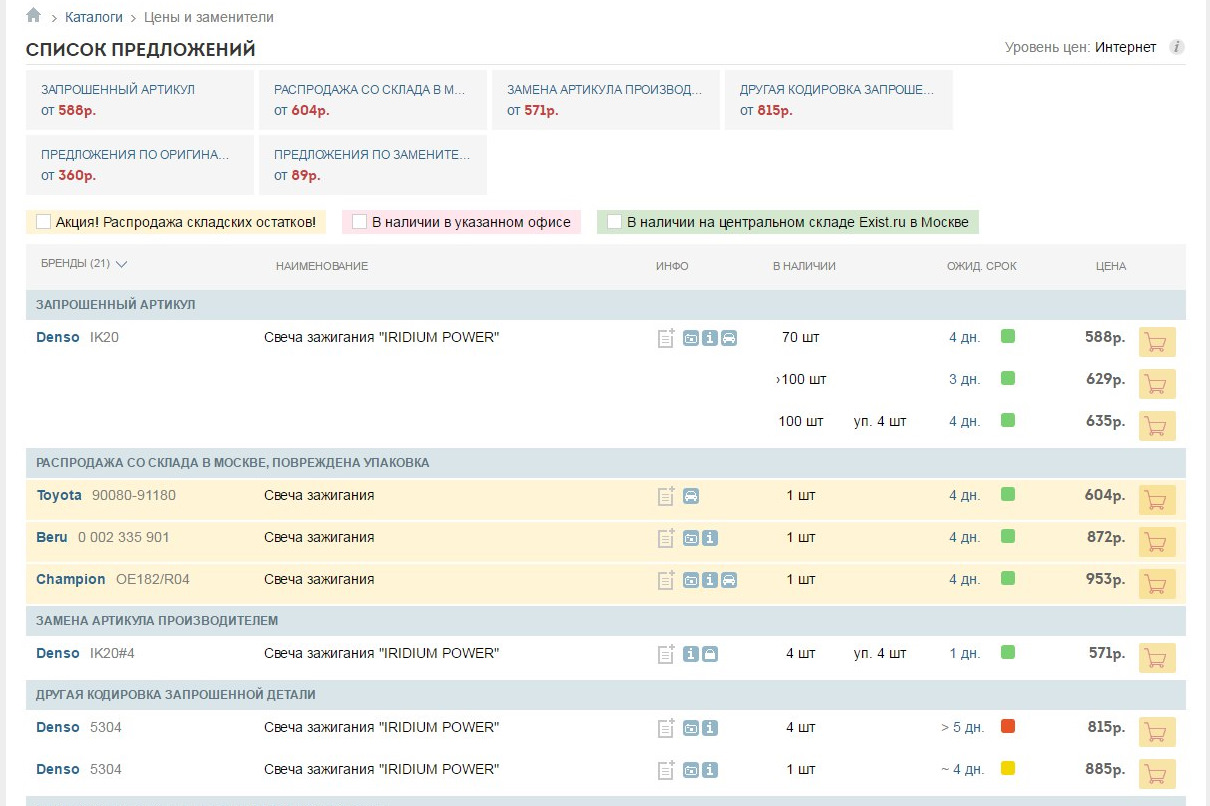Add Denso IK20 to notepad
This screenshot has height=806, width=1210.
coord(666,338)
